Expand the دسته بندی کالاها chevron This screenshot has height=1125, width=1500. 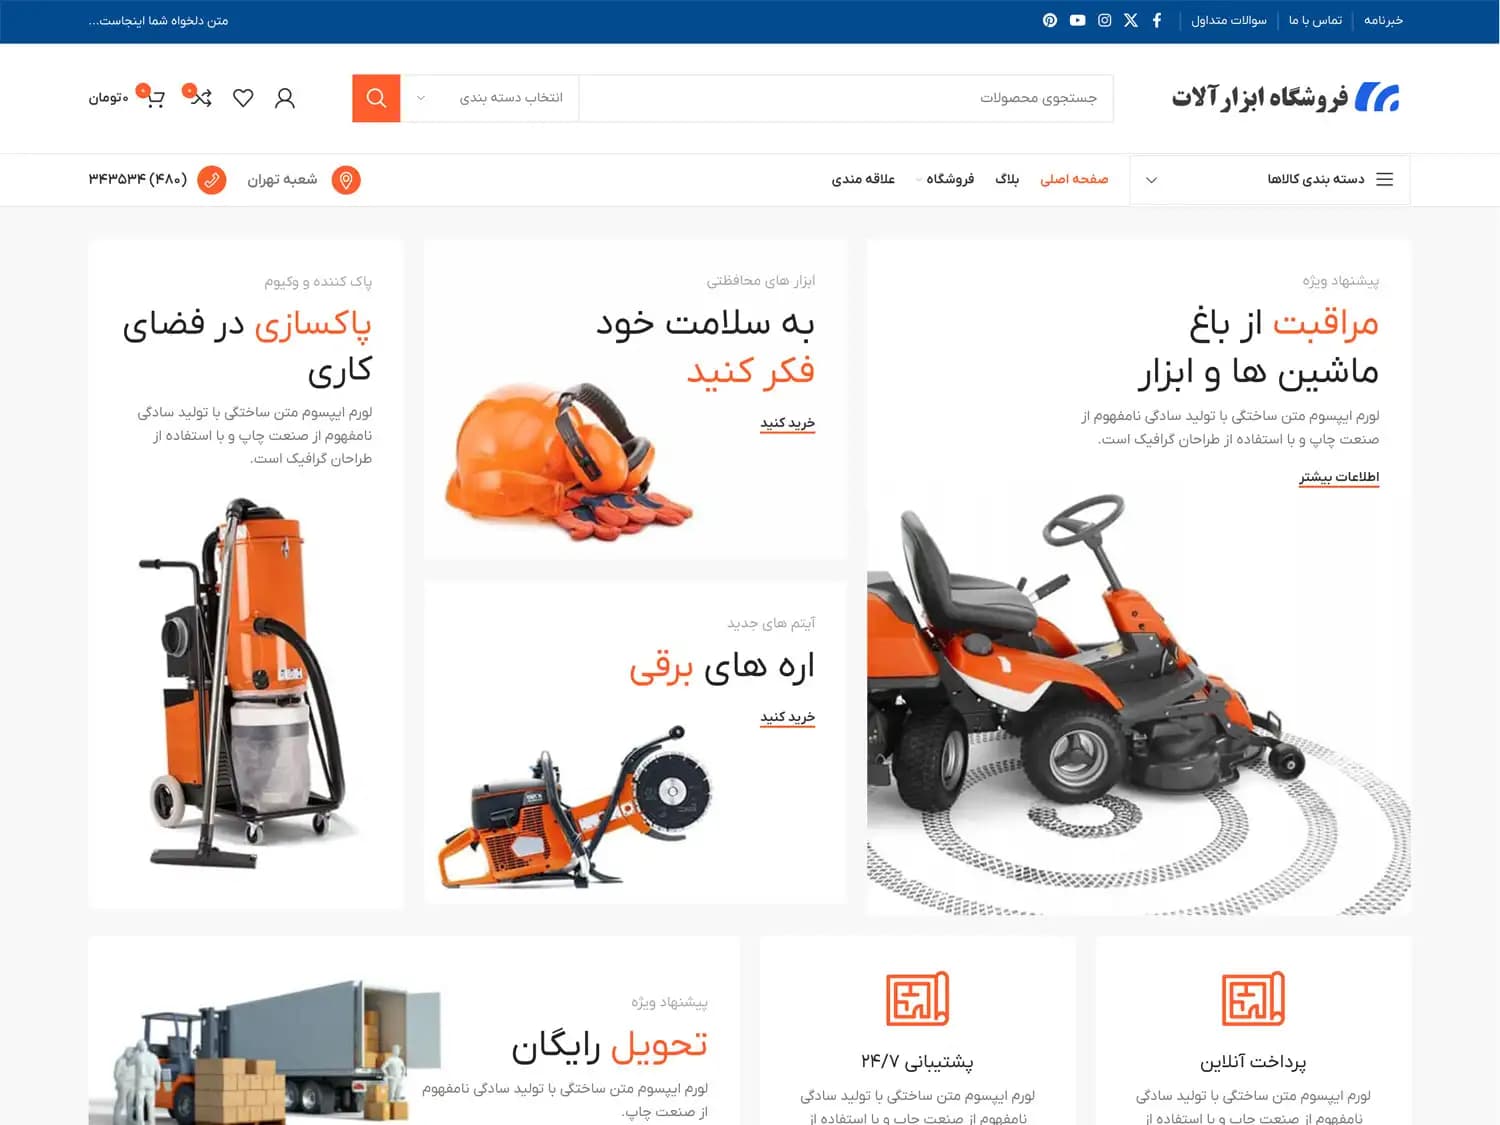[x=1151, y=180]
